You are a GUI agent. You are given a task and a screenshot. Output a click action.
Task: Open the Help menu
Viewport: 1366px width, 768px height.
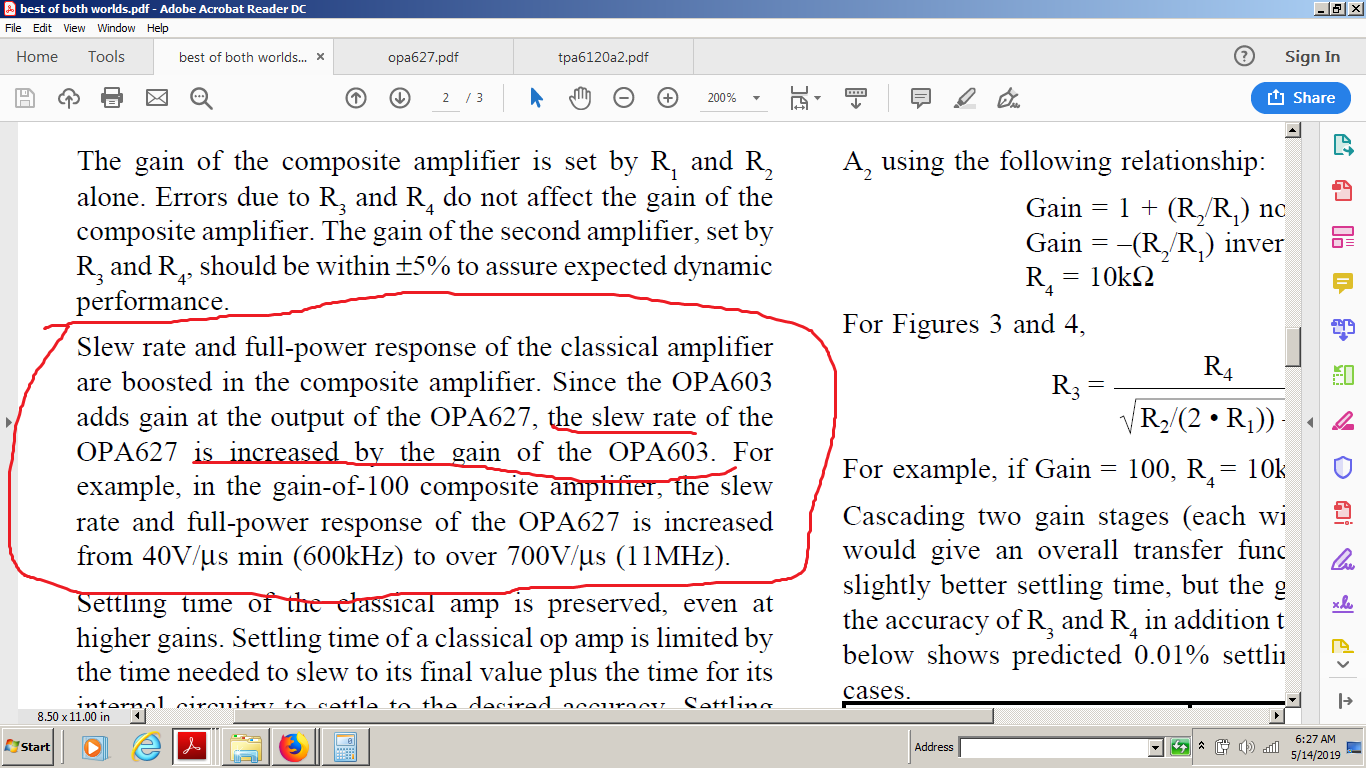point(157,28)
